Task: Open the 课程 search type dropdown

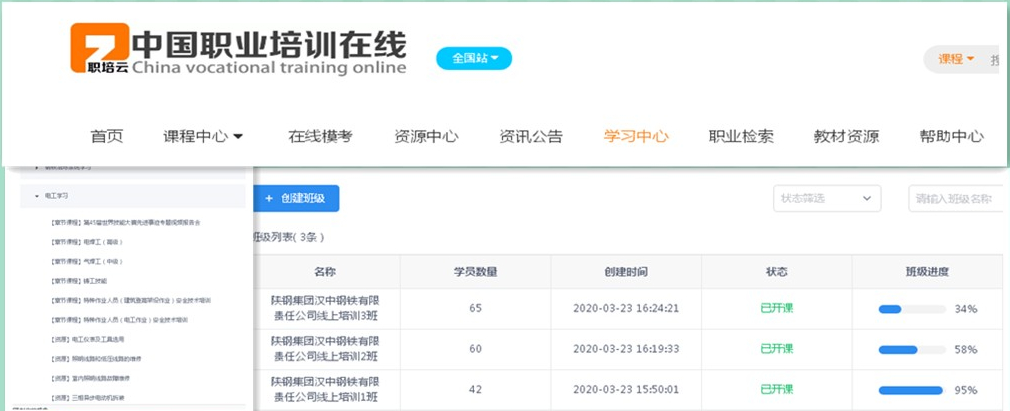Action: 956,59
